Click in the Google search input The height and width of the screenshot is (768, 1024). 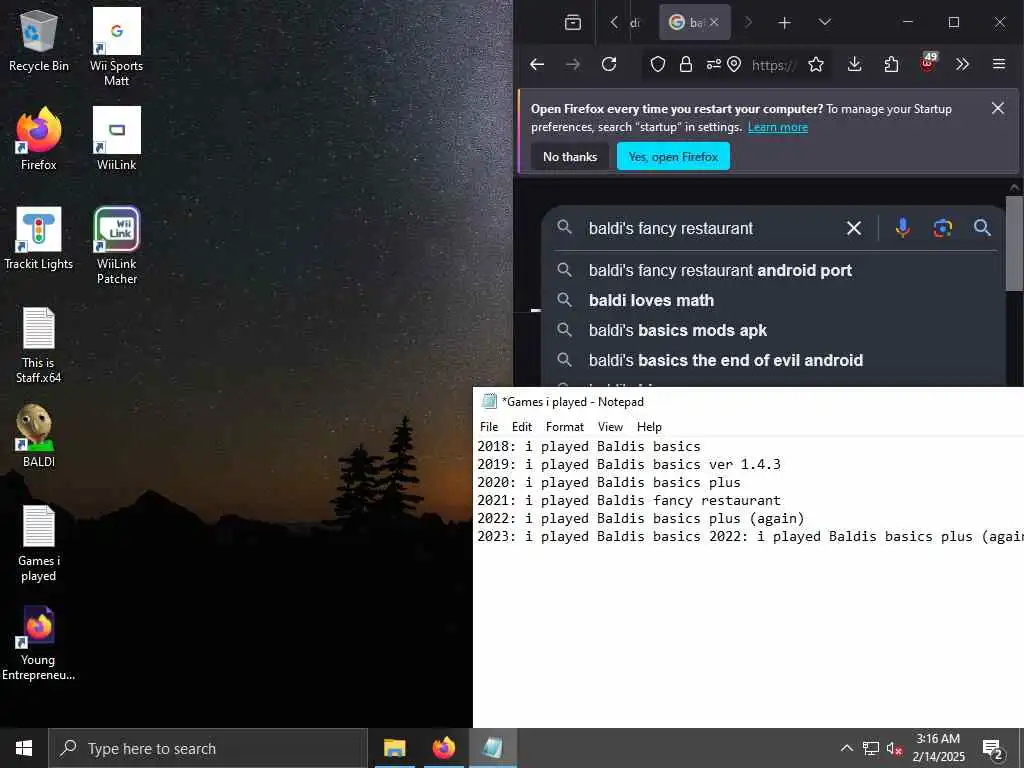(712, 228)
